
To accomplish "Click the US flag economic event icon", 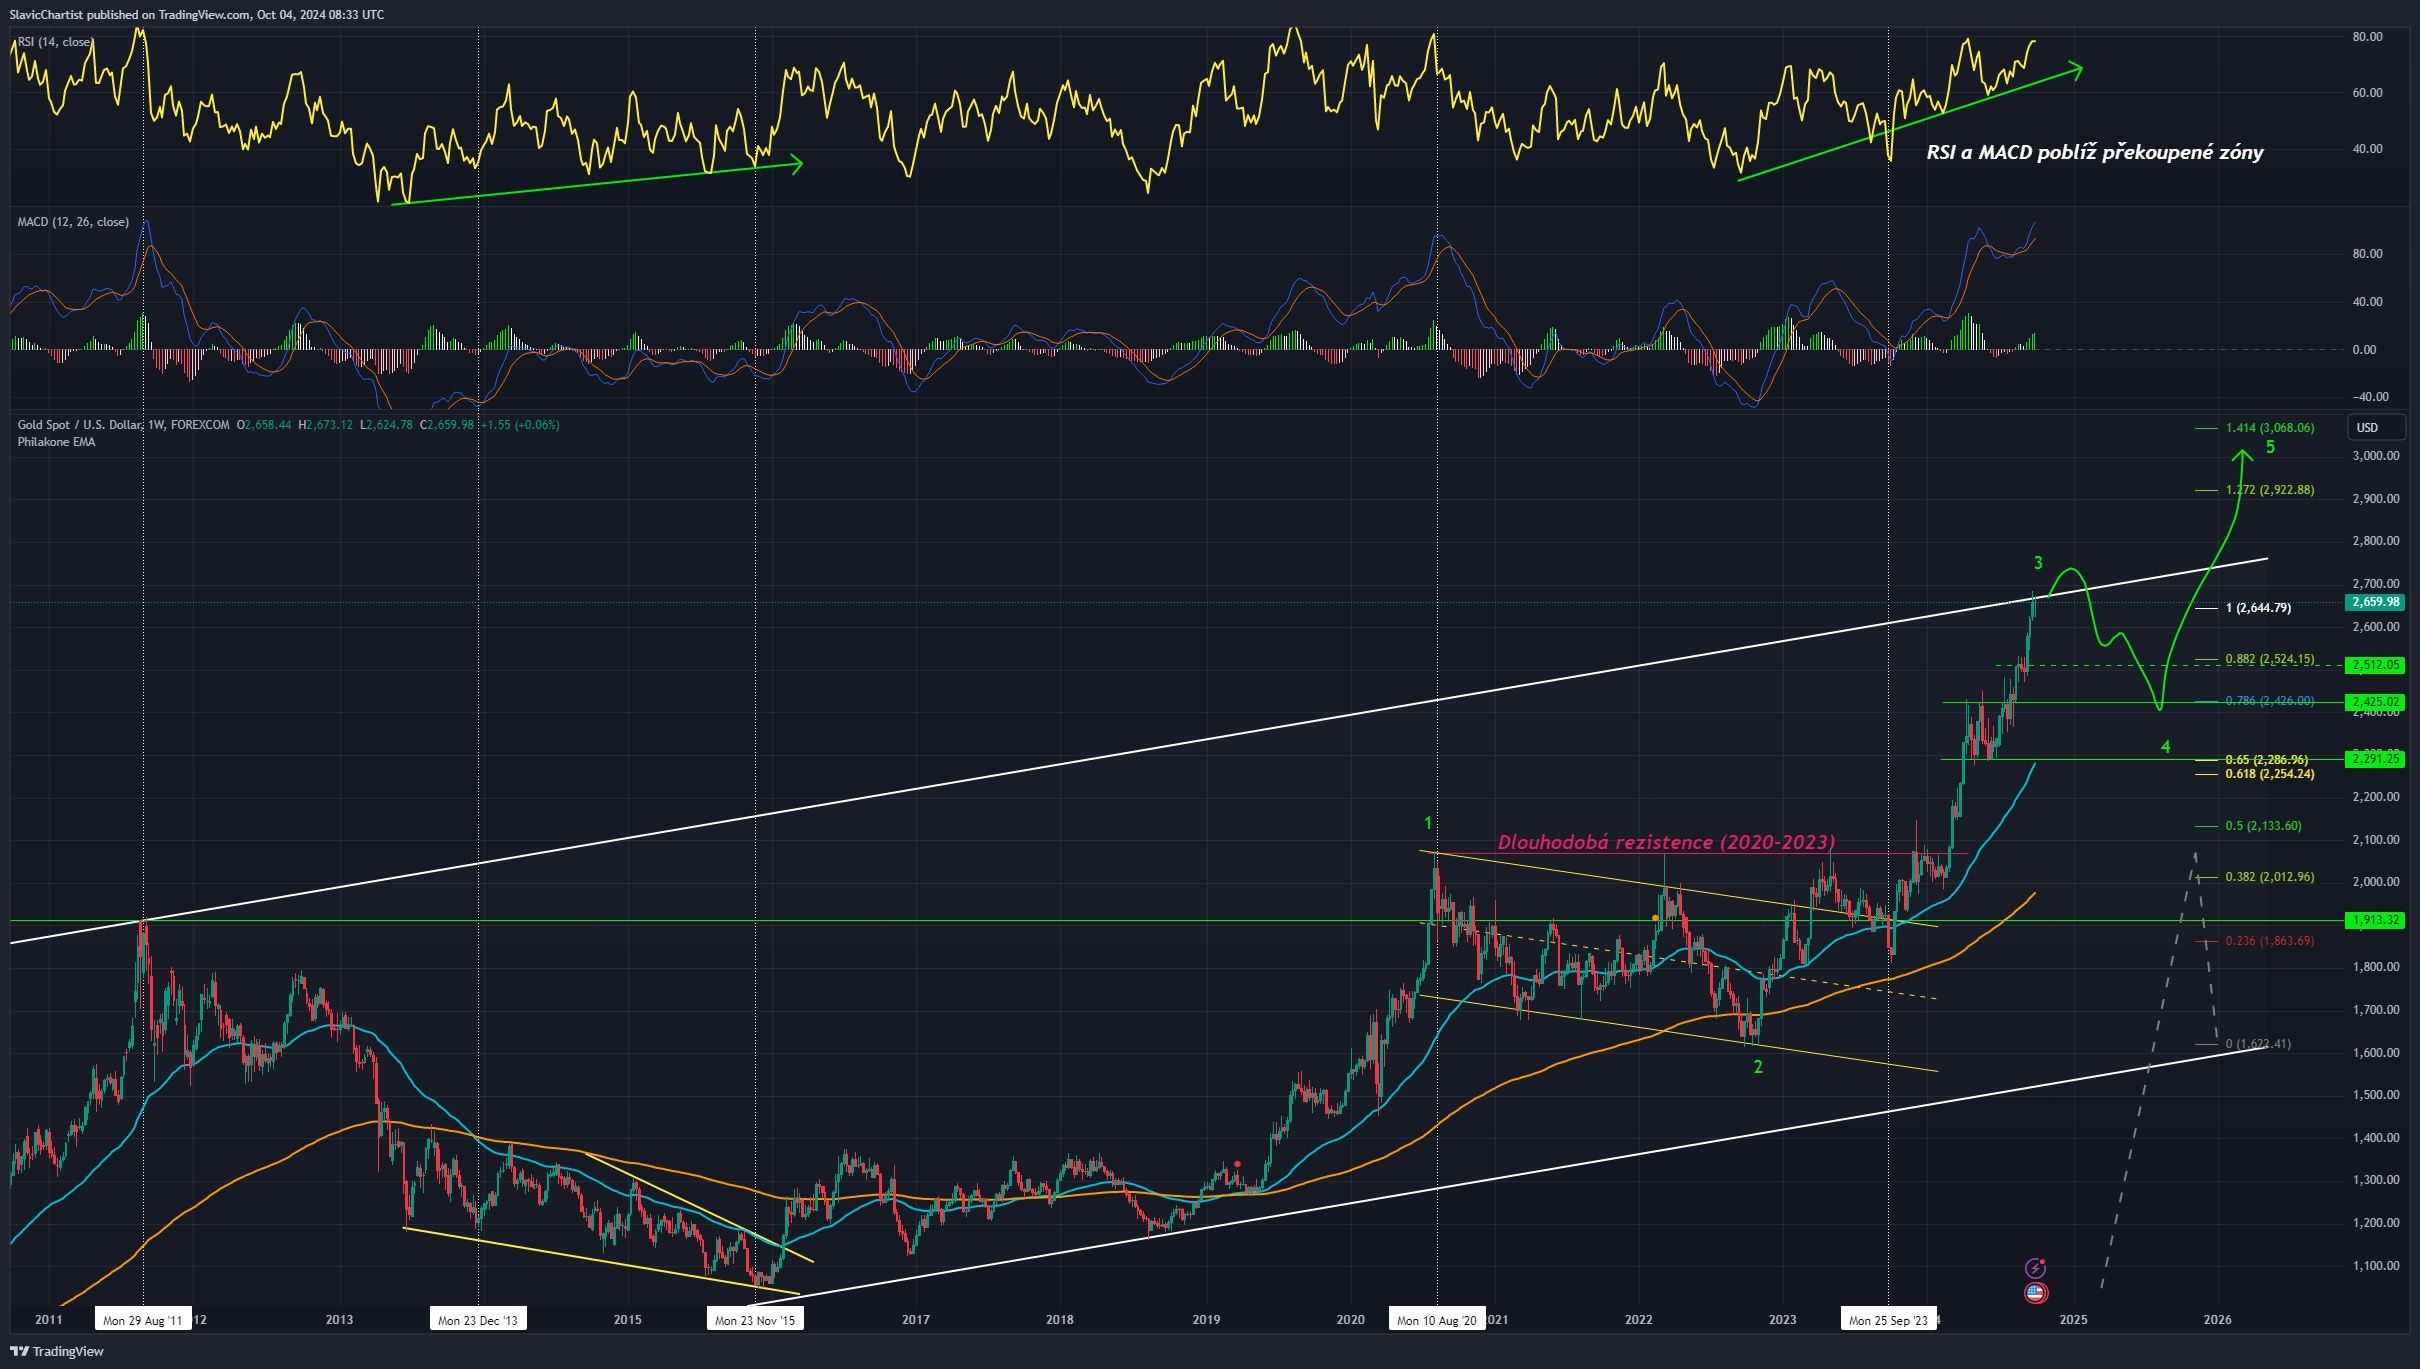I will (x=2035, y=1293).
